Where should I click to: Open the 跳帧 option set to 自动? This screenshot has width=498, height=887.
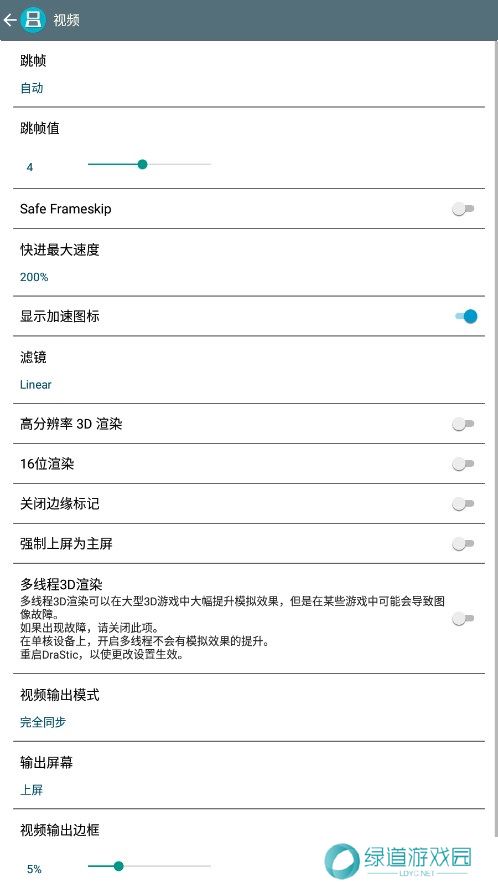(x=249, y=74)
